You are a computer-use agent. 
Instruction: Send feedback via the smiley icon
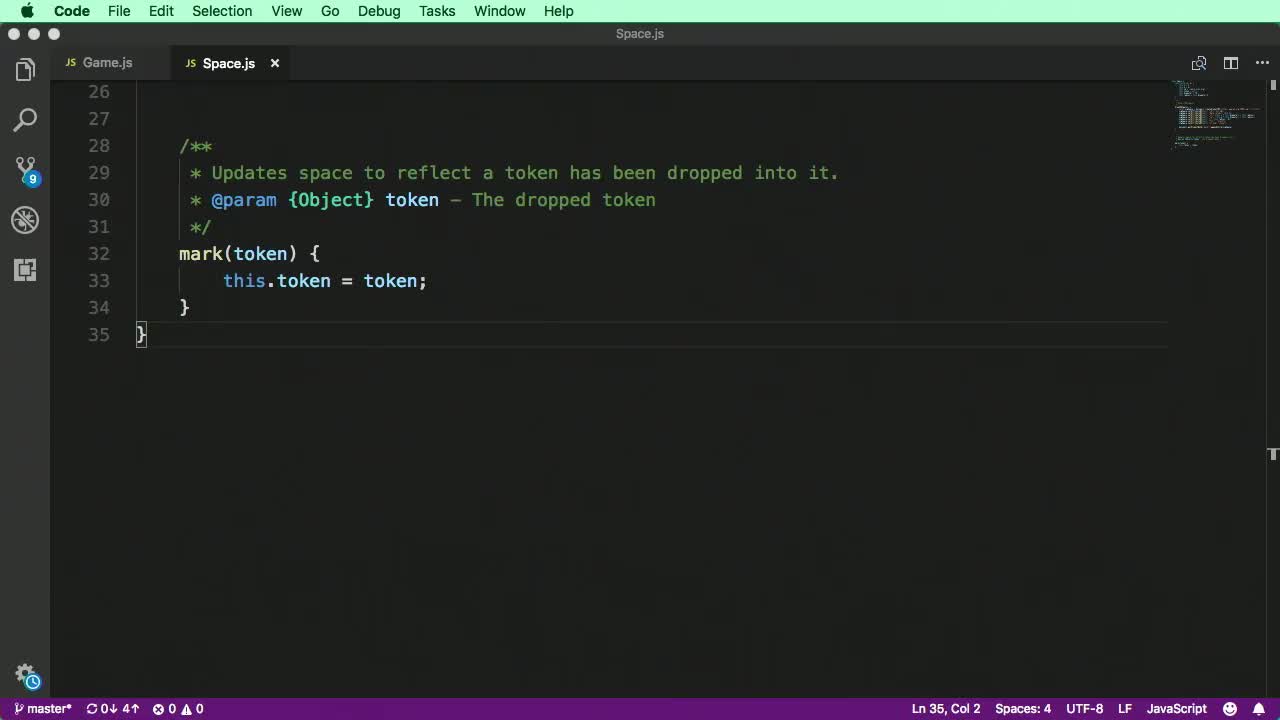pos(1230,708)
